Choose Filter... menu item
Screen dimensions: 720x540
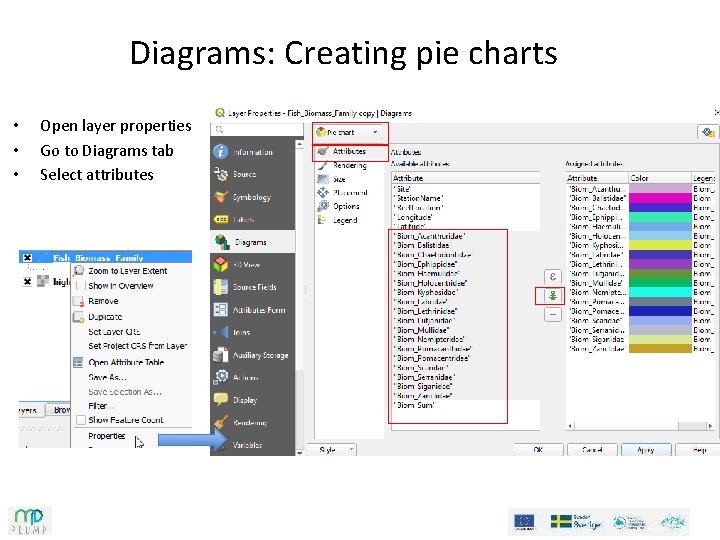pyautogui.click(x=101, y=406)
